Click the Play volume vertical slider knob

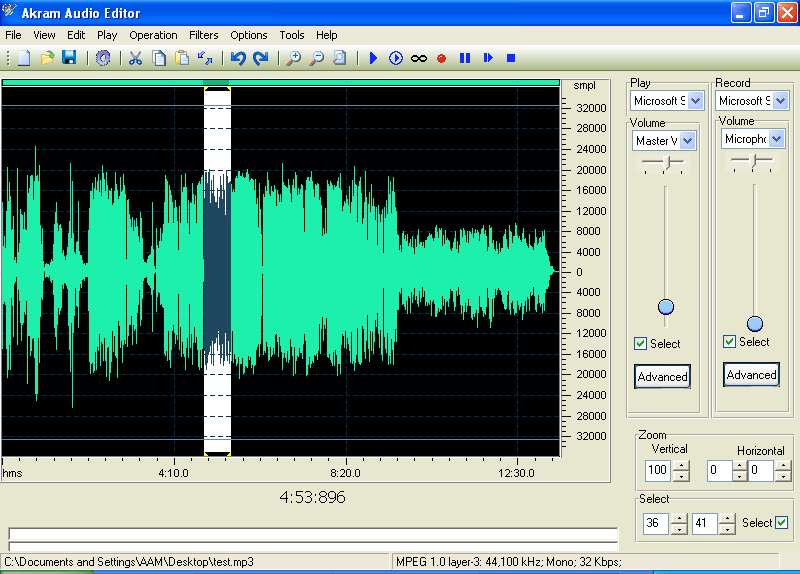tap(666, 307)
